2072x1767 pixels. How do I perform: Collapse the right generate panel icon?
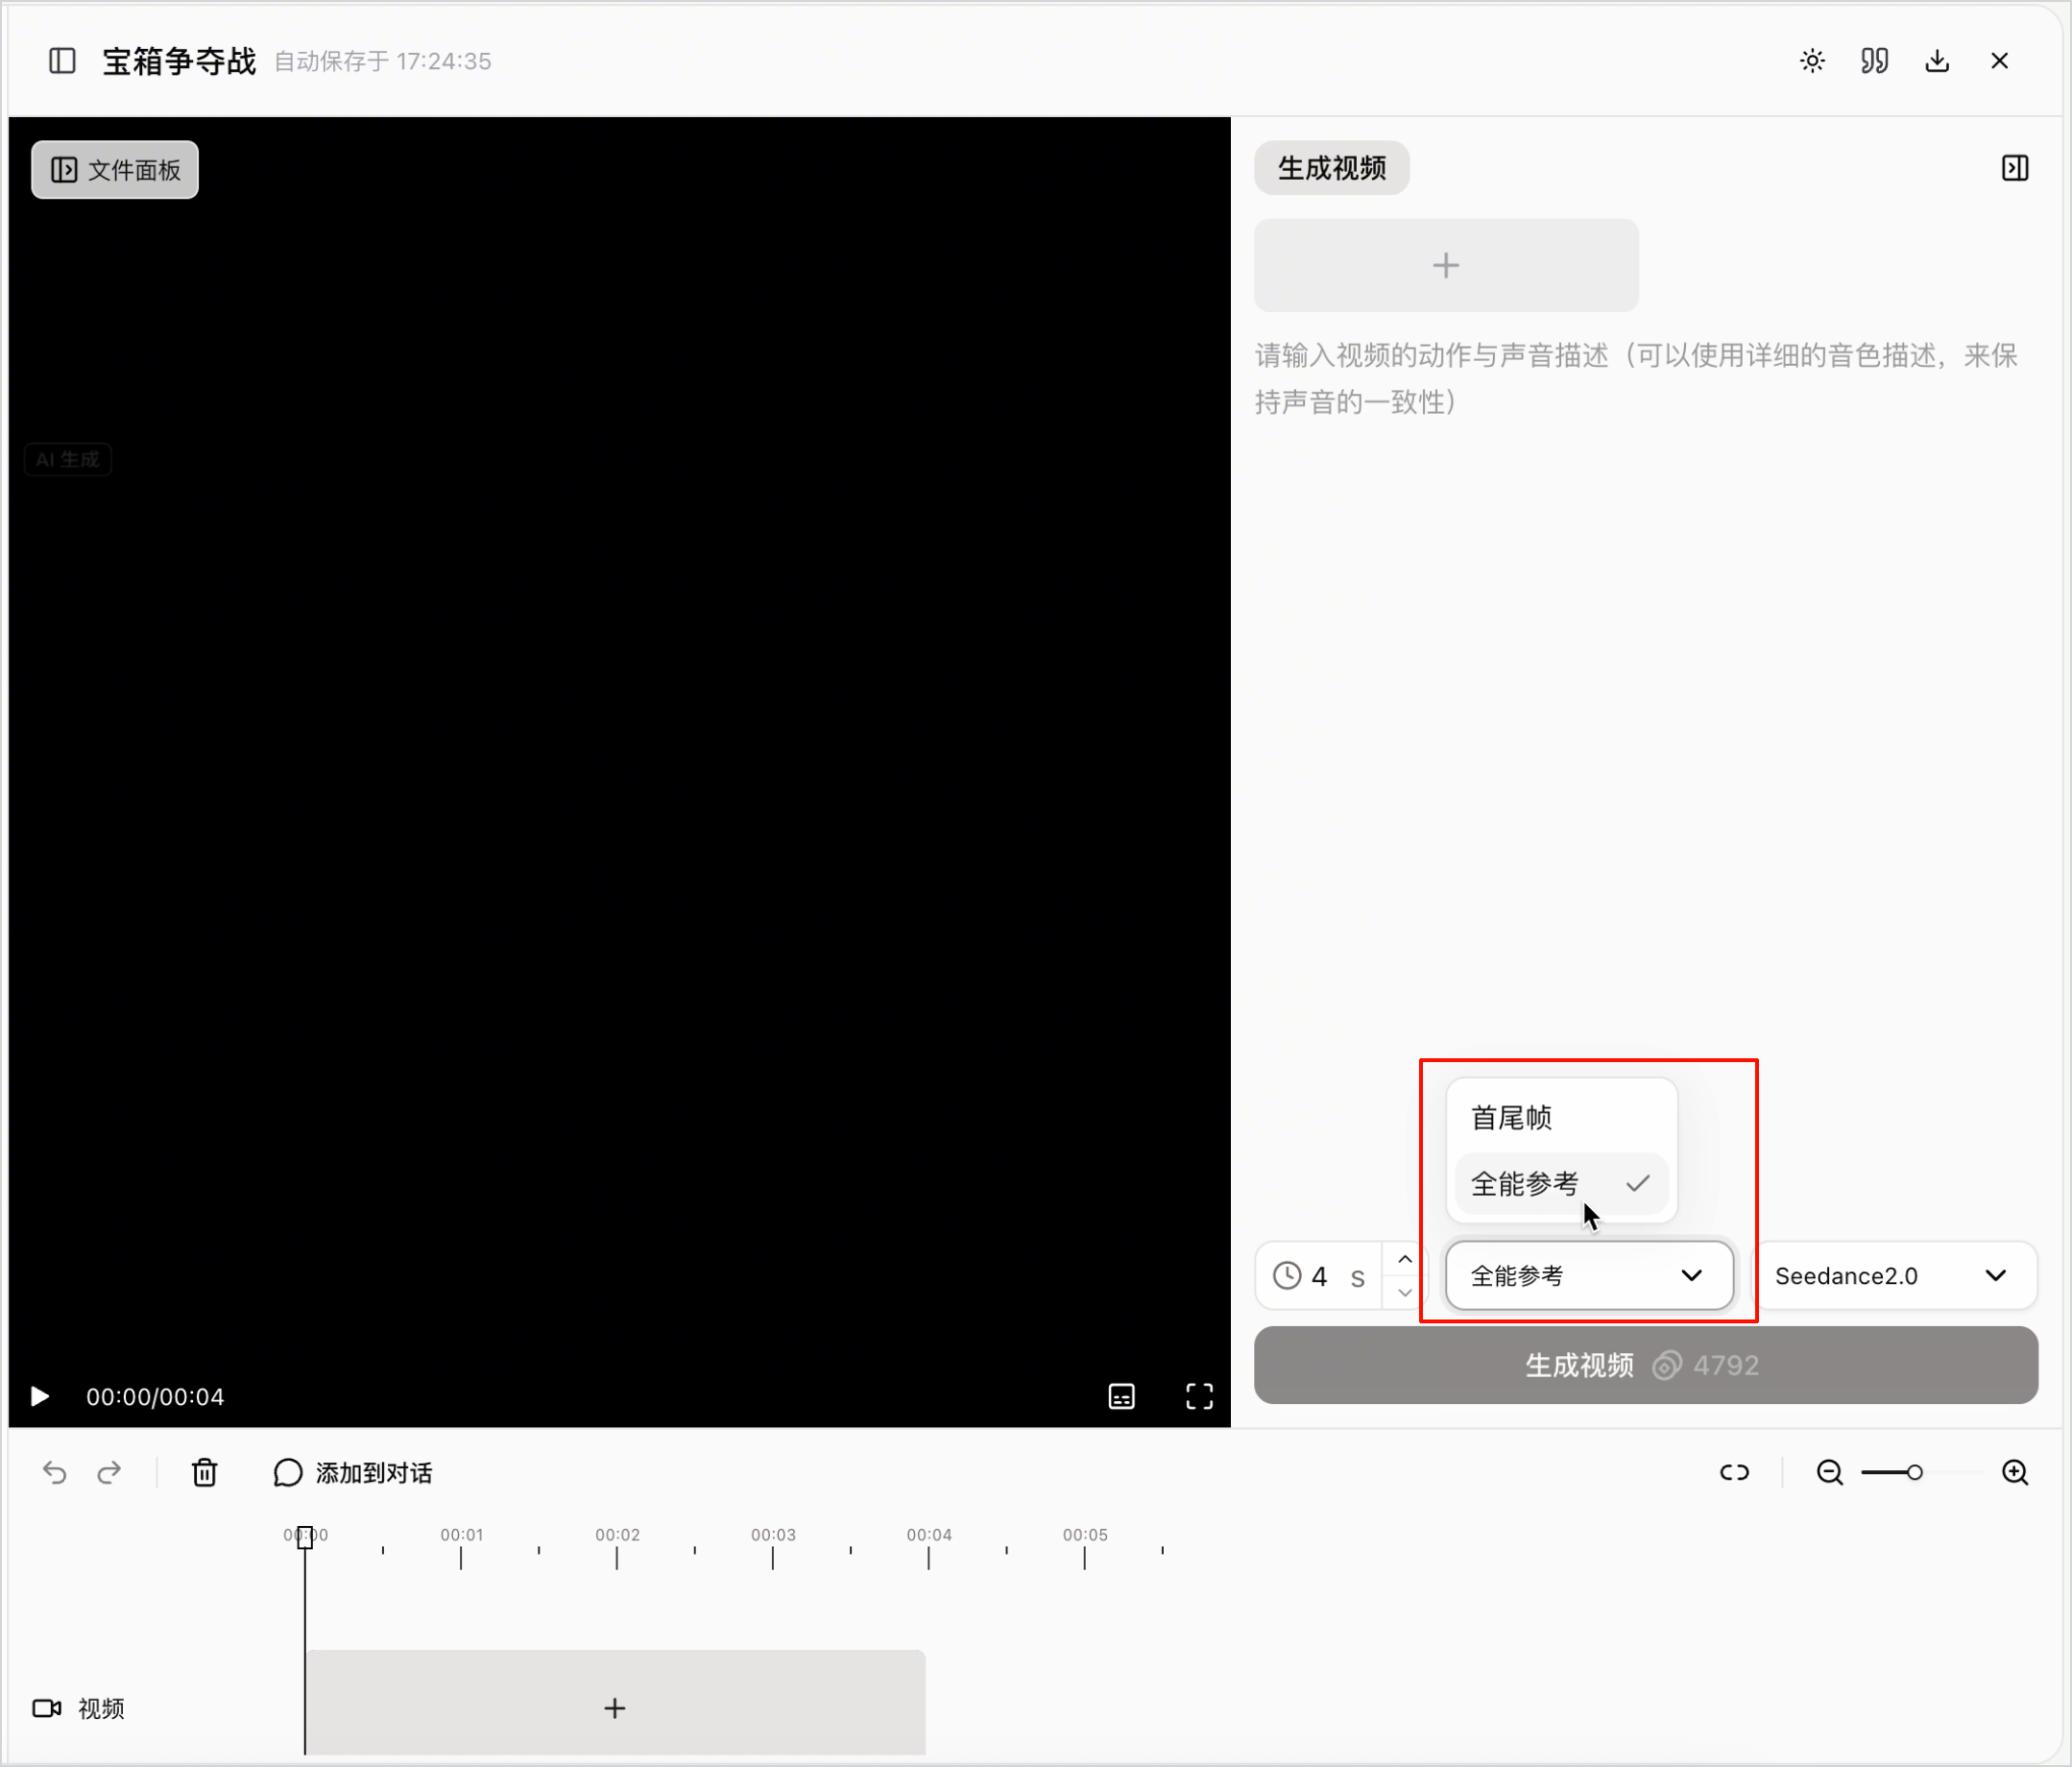click(x=2014, y=168)
